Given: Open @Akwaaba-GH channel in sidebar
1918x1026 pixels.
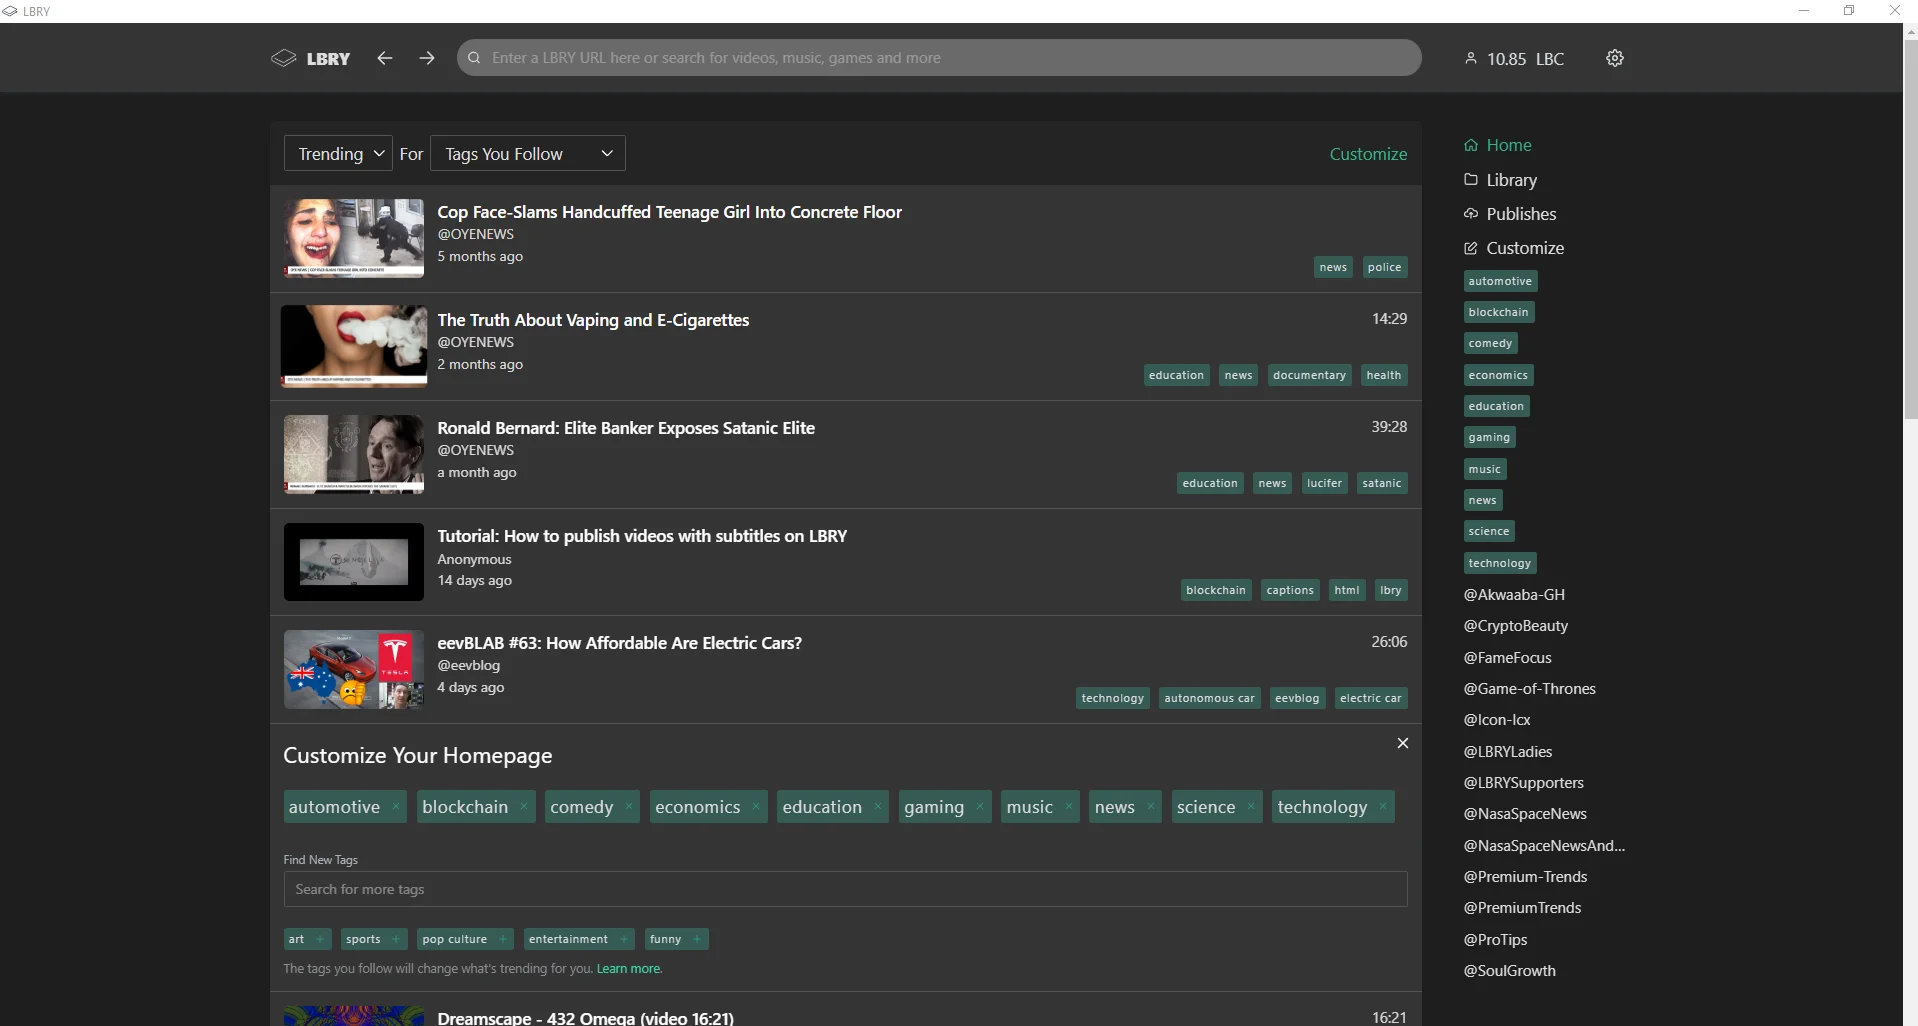Looking at the screenshot, I should [1514, 595].
